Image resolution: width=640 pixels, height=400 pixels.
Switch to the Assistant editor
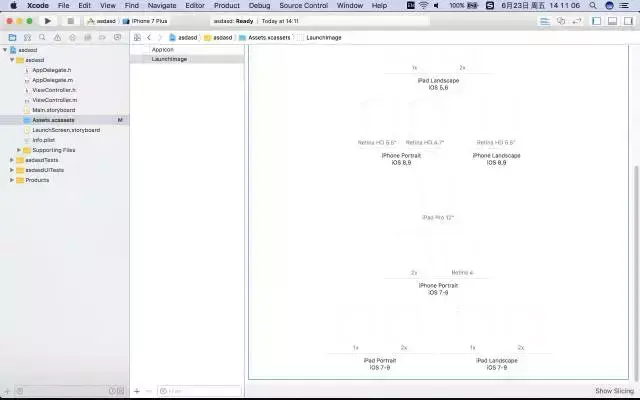point(561,21)
